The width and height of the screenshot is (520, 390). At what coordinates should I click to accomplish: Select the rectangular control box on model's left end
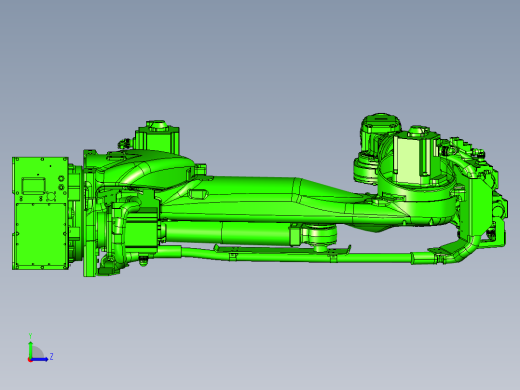[41, 213]
